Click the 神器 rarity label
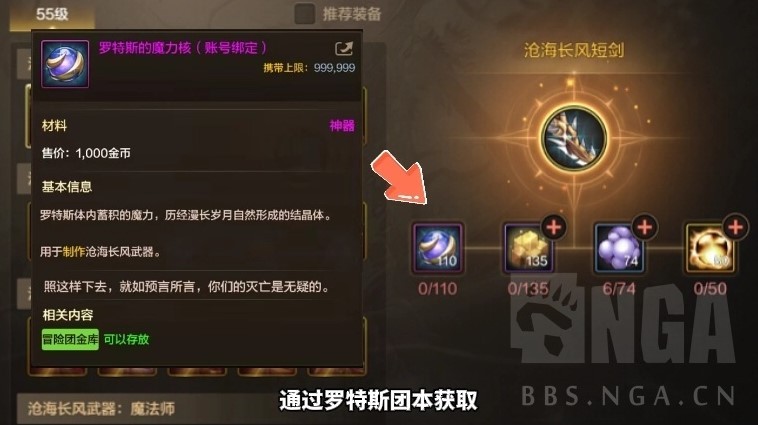This screenshot has height=425, width=758. tap(342, 126)
